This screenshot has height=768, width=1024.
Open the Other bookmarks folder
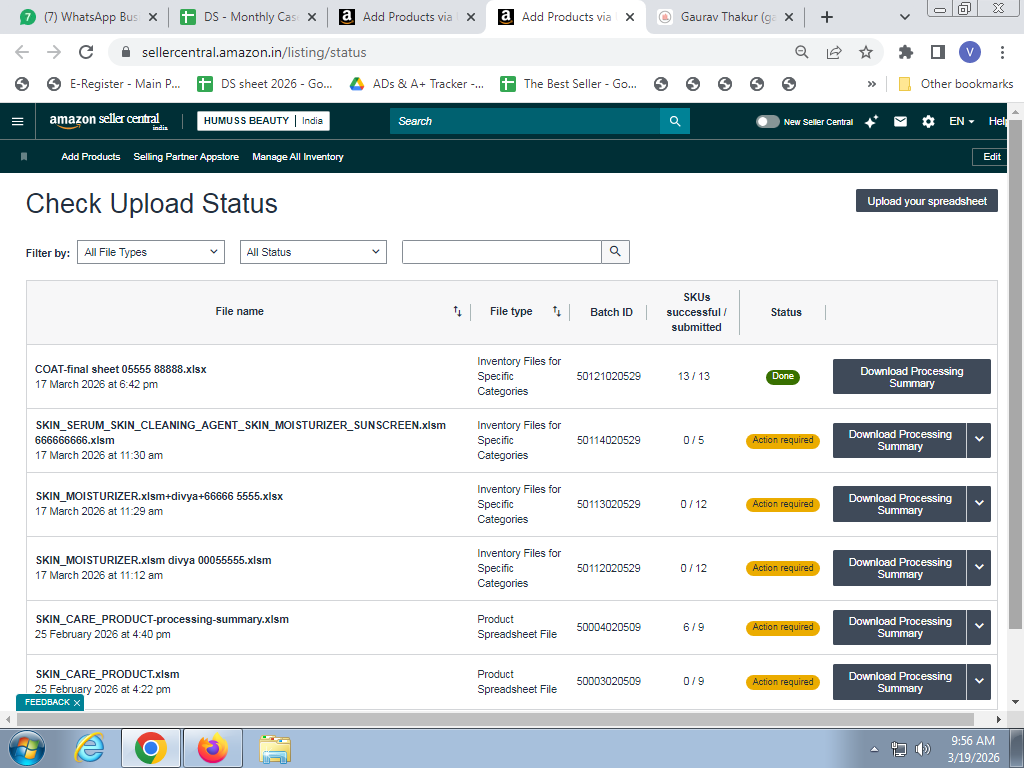pos(956,84)
